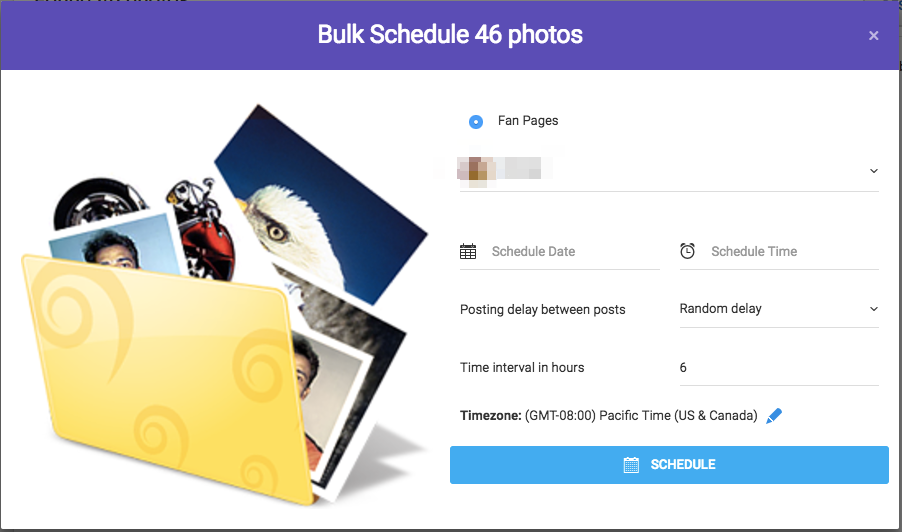This screenshot has width=902, height=532.
Task: Expand the fan page selection dropdown arrow
Action: pos(873,171)
